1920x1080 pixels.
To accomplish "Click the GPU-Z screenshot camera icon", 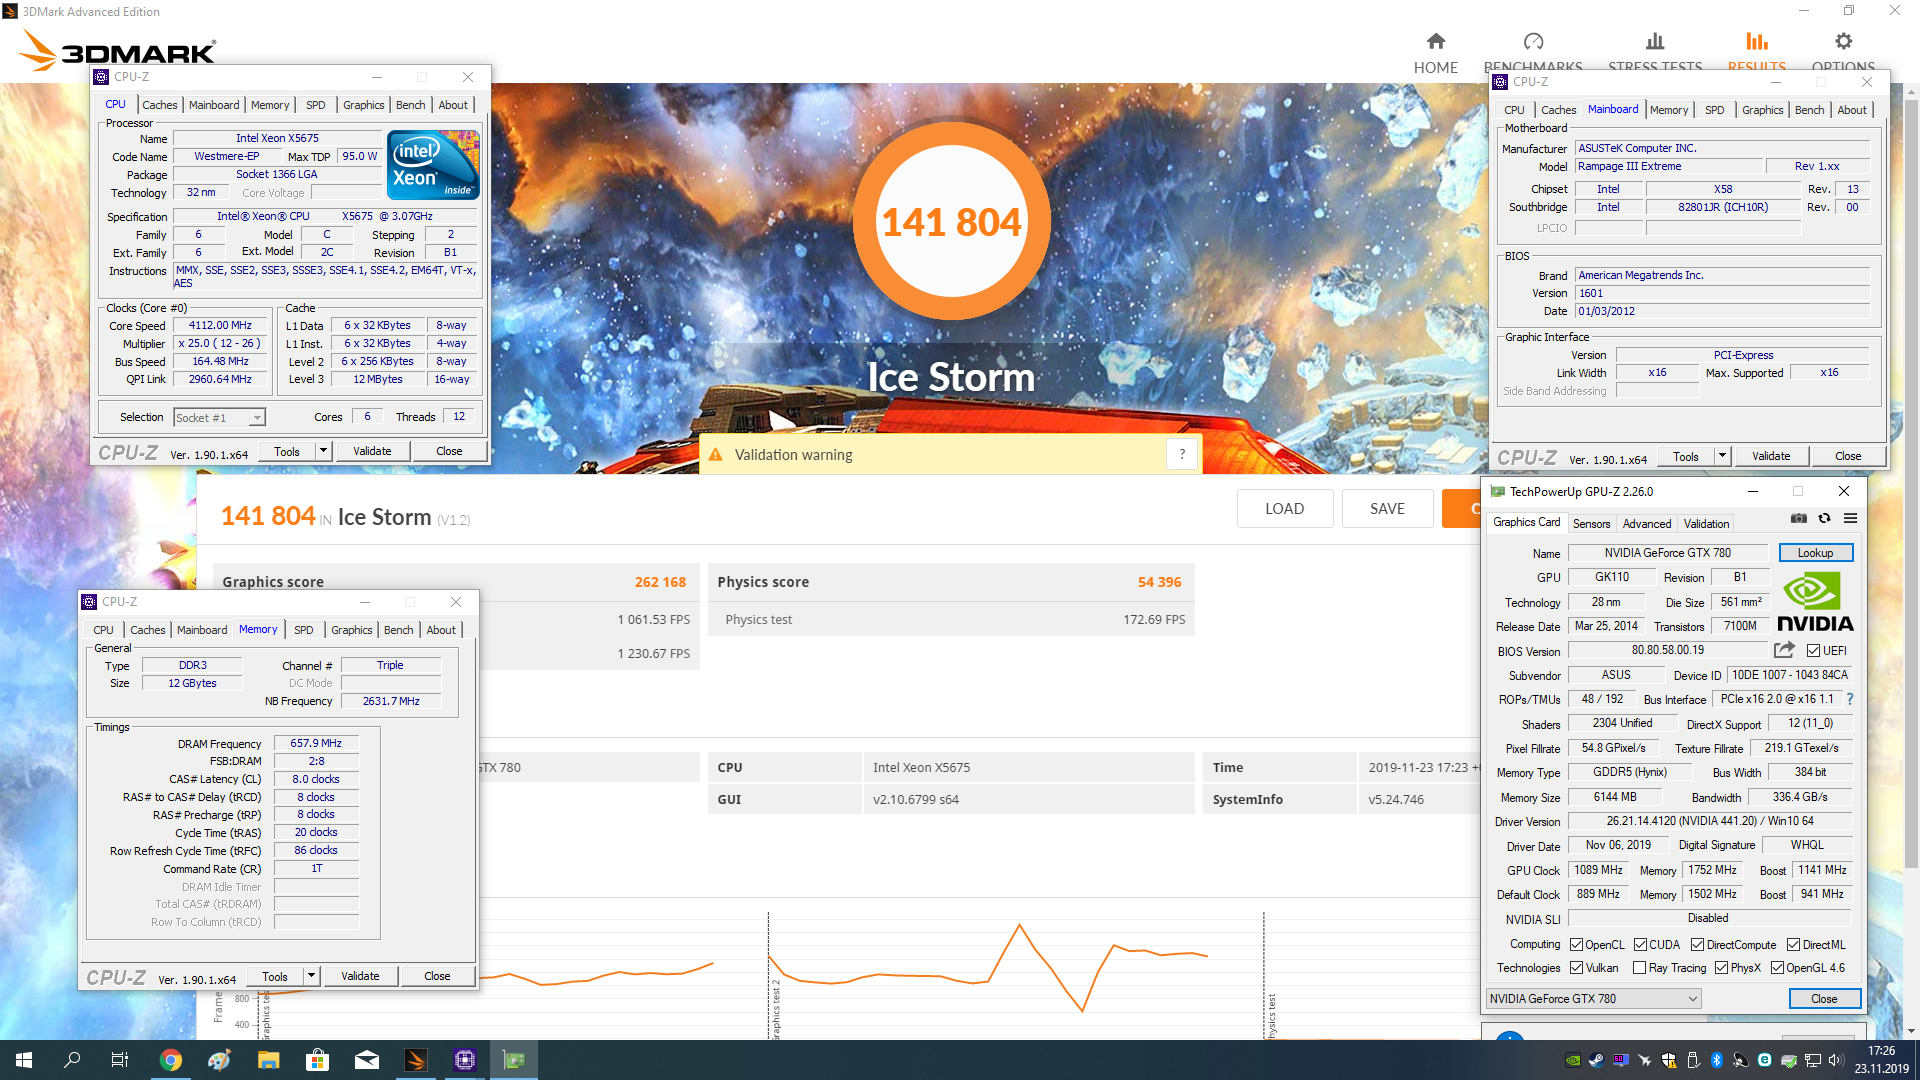I will (x=1799, y=518).
